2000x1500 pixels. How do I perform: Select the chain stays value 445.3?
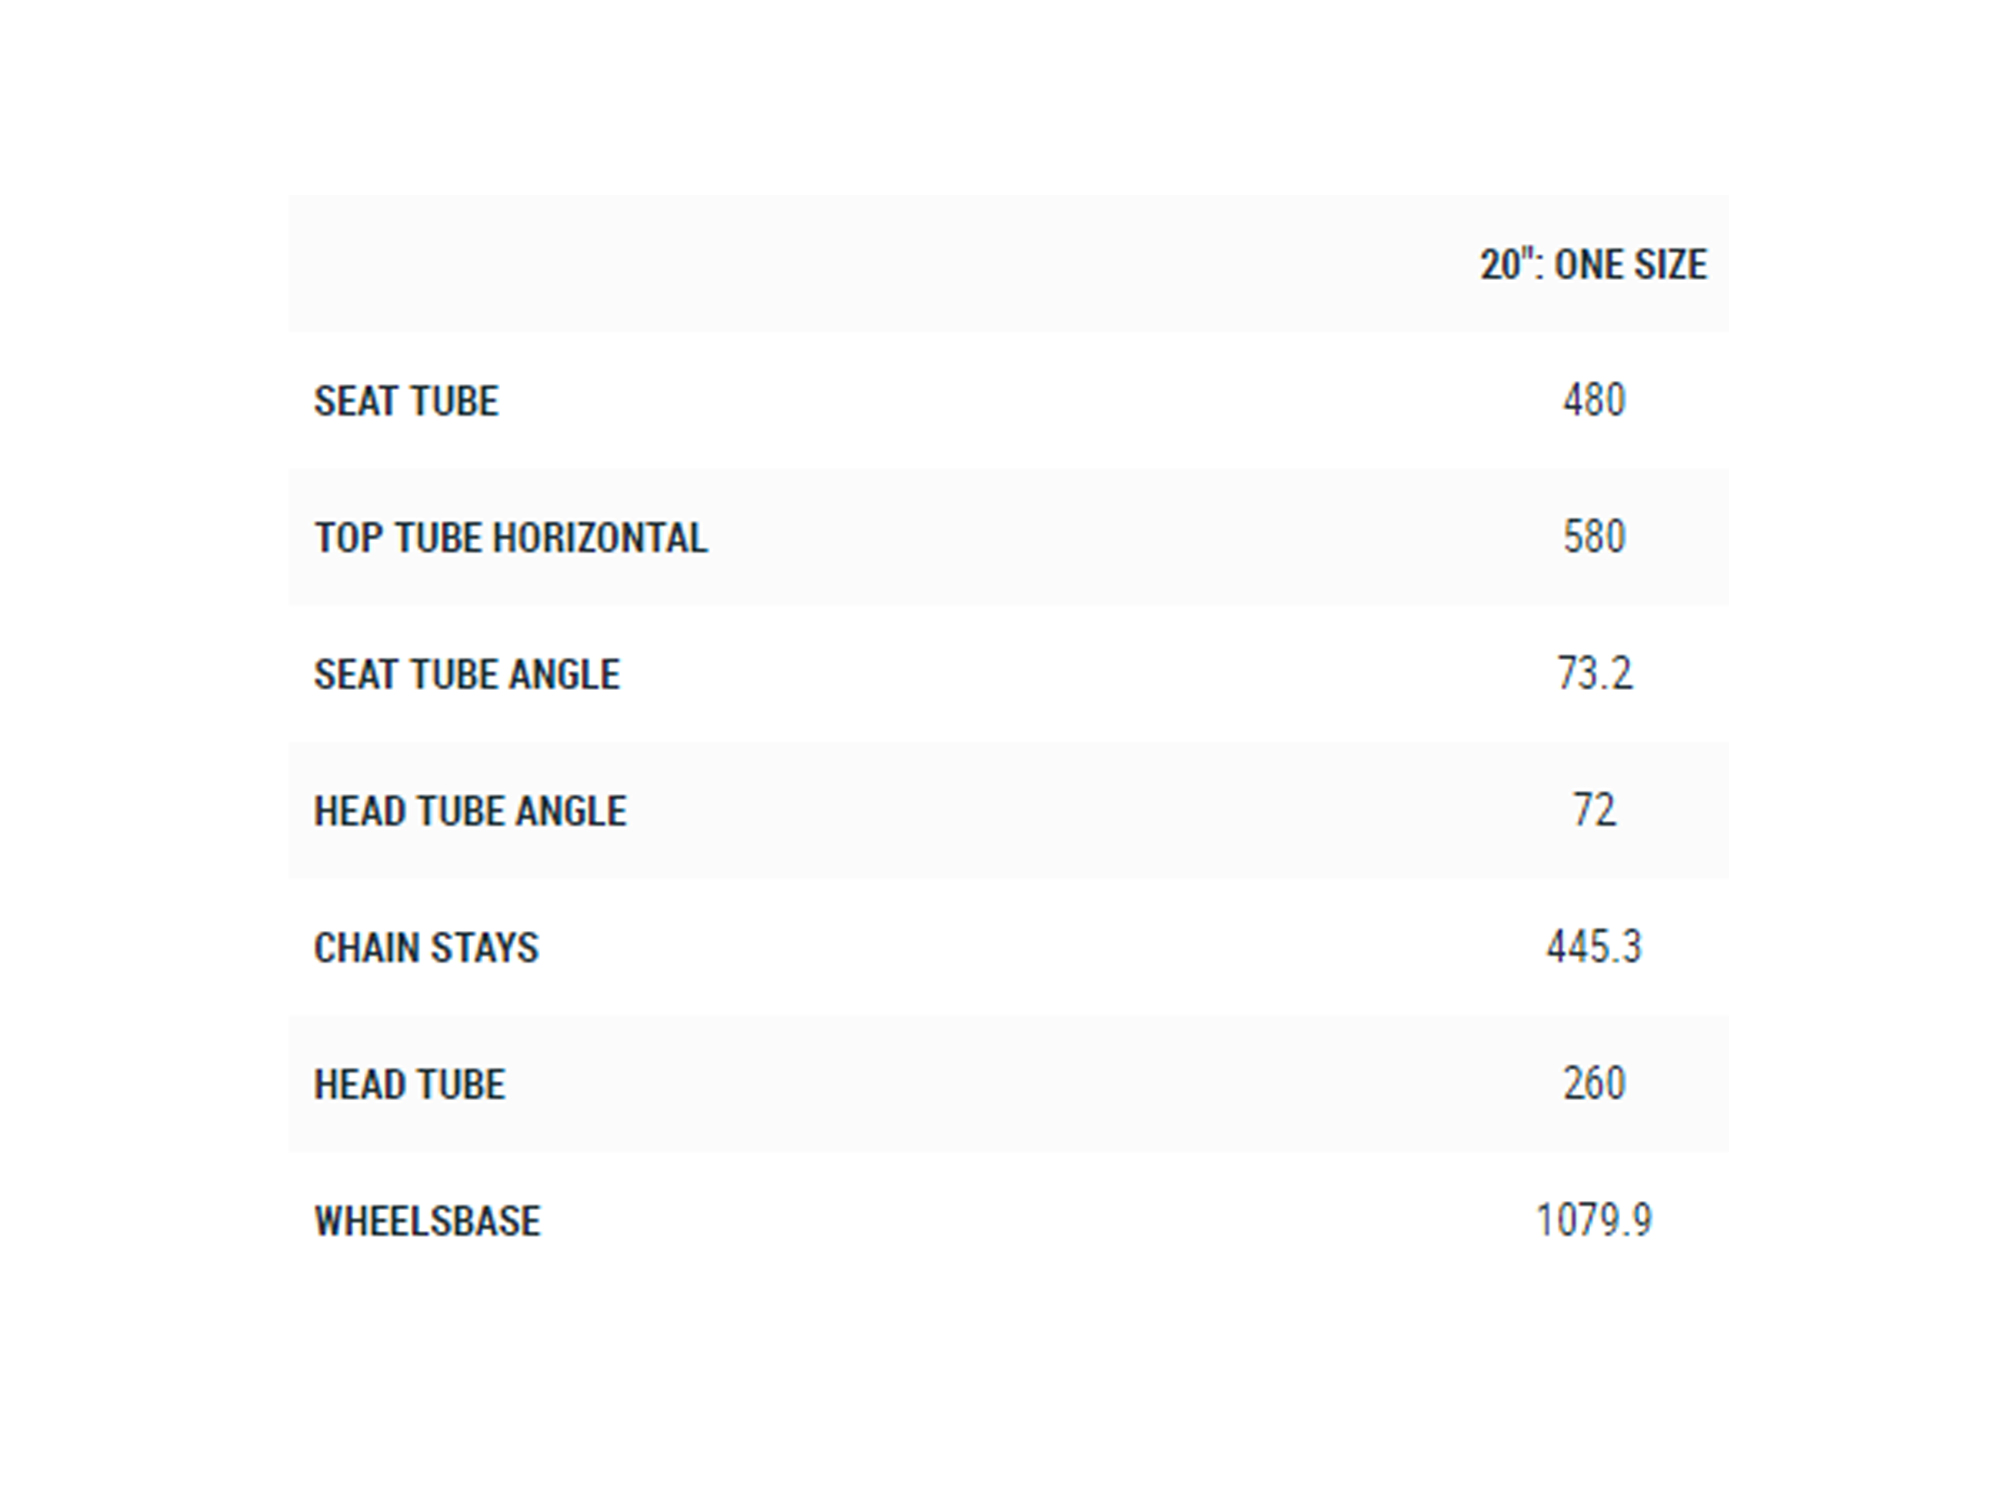click(x=1594, y=947)
